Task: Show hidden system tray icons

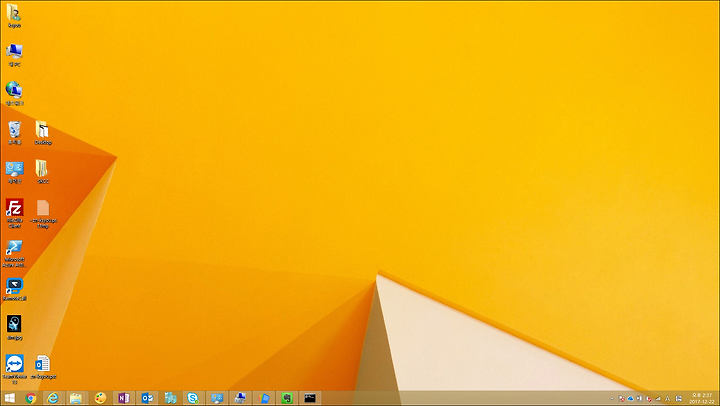Action: (612, 399)
